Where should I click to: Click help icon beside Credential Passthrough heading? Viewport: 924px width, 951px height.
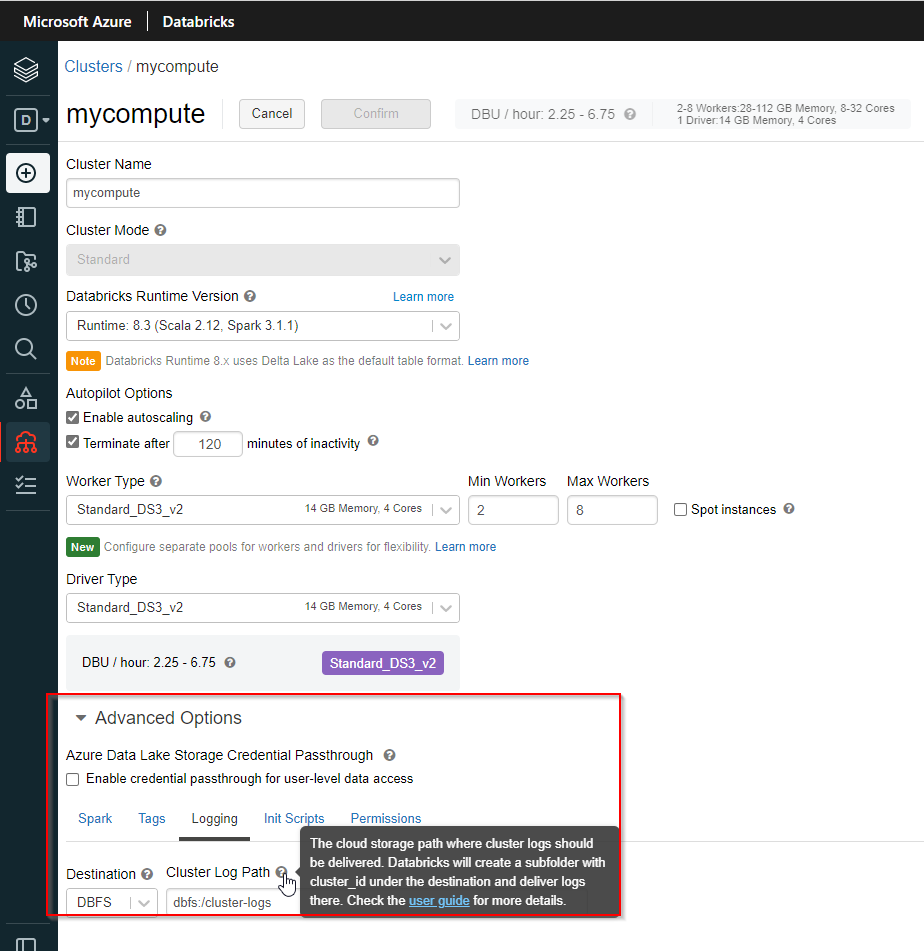tap(389, 755)
